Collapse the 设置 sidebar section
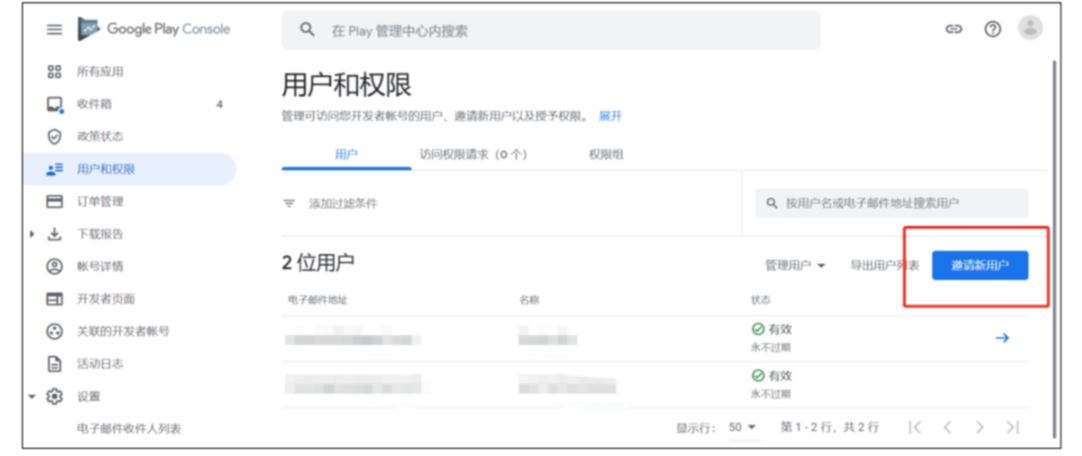This screenshot has width=1082, height=456. pyautogui.click(x=33, y=396)
